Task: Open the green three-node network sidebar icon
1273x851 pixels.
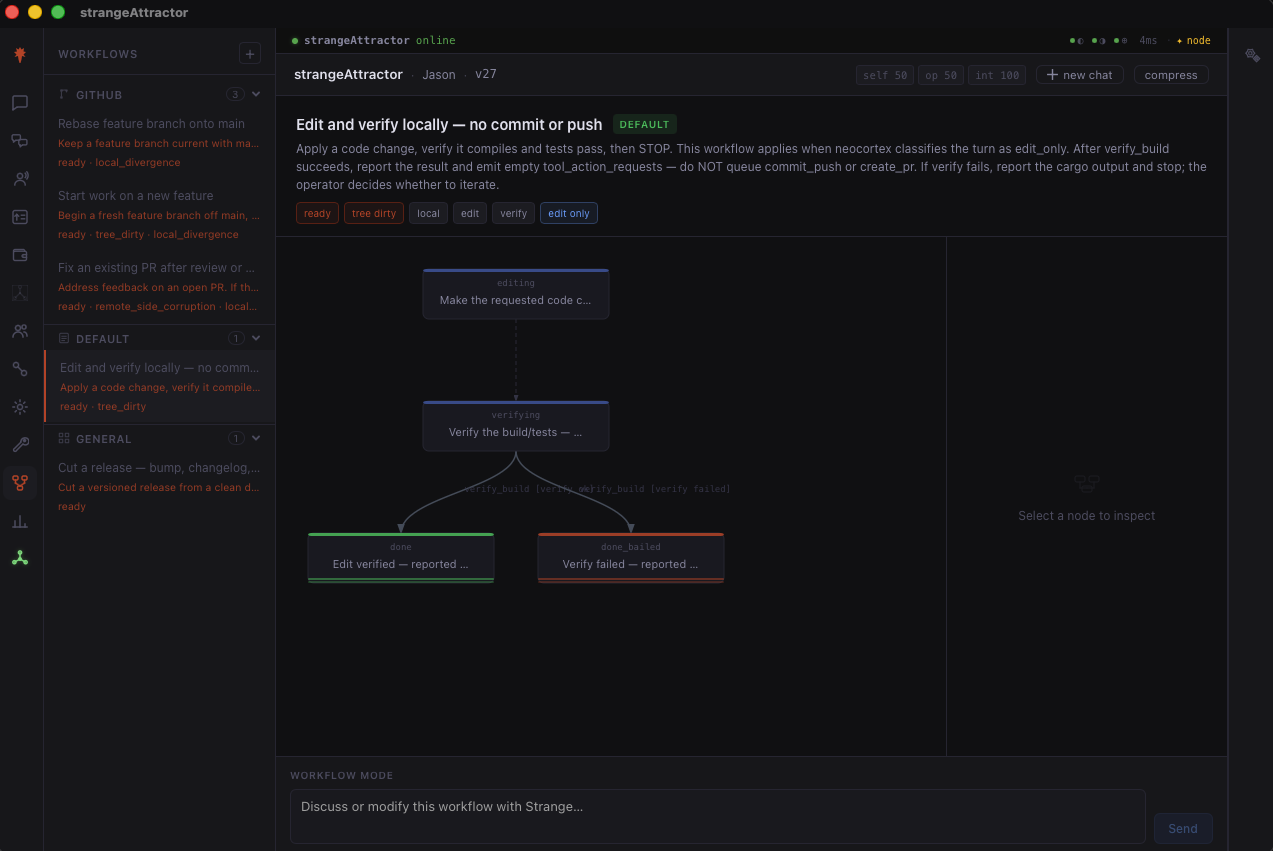Action: pos(20,559)
